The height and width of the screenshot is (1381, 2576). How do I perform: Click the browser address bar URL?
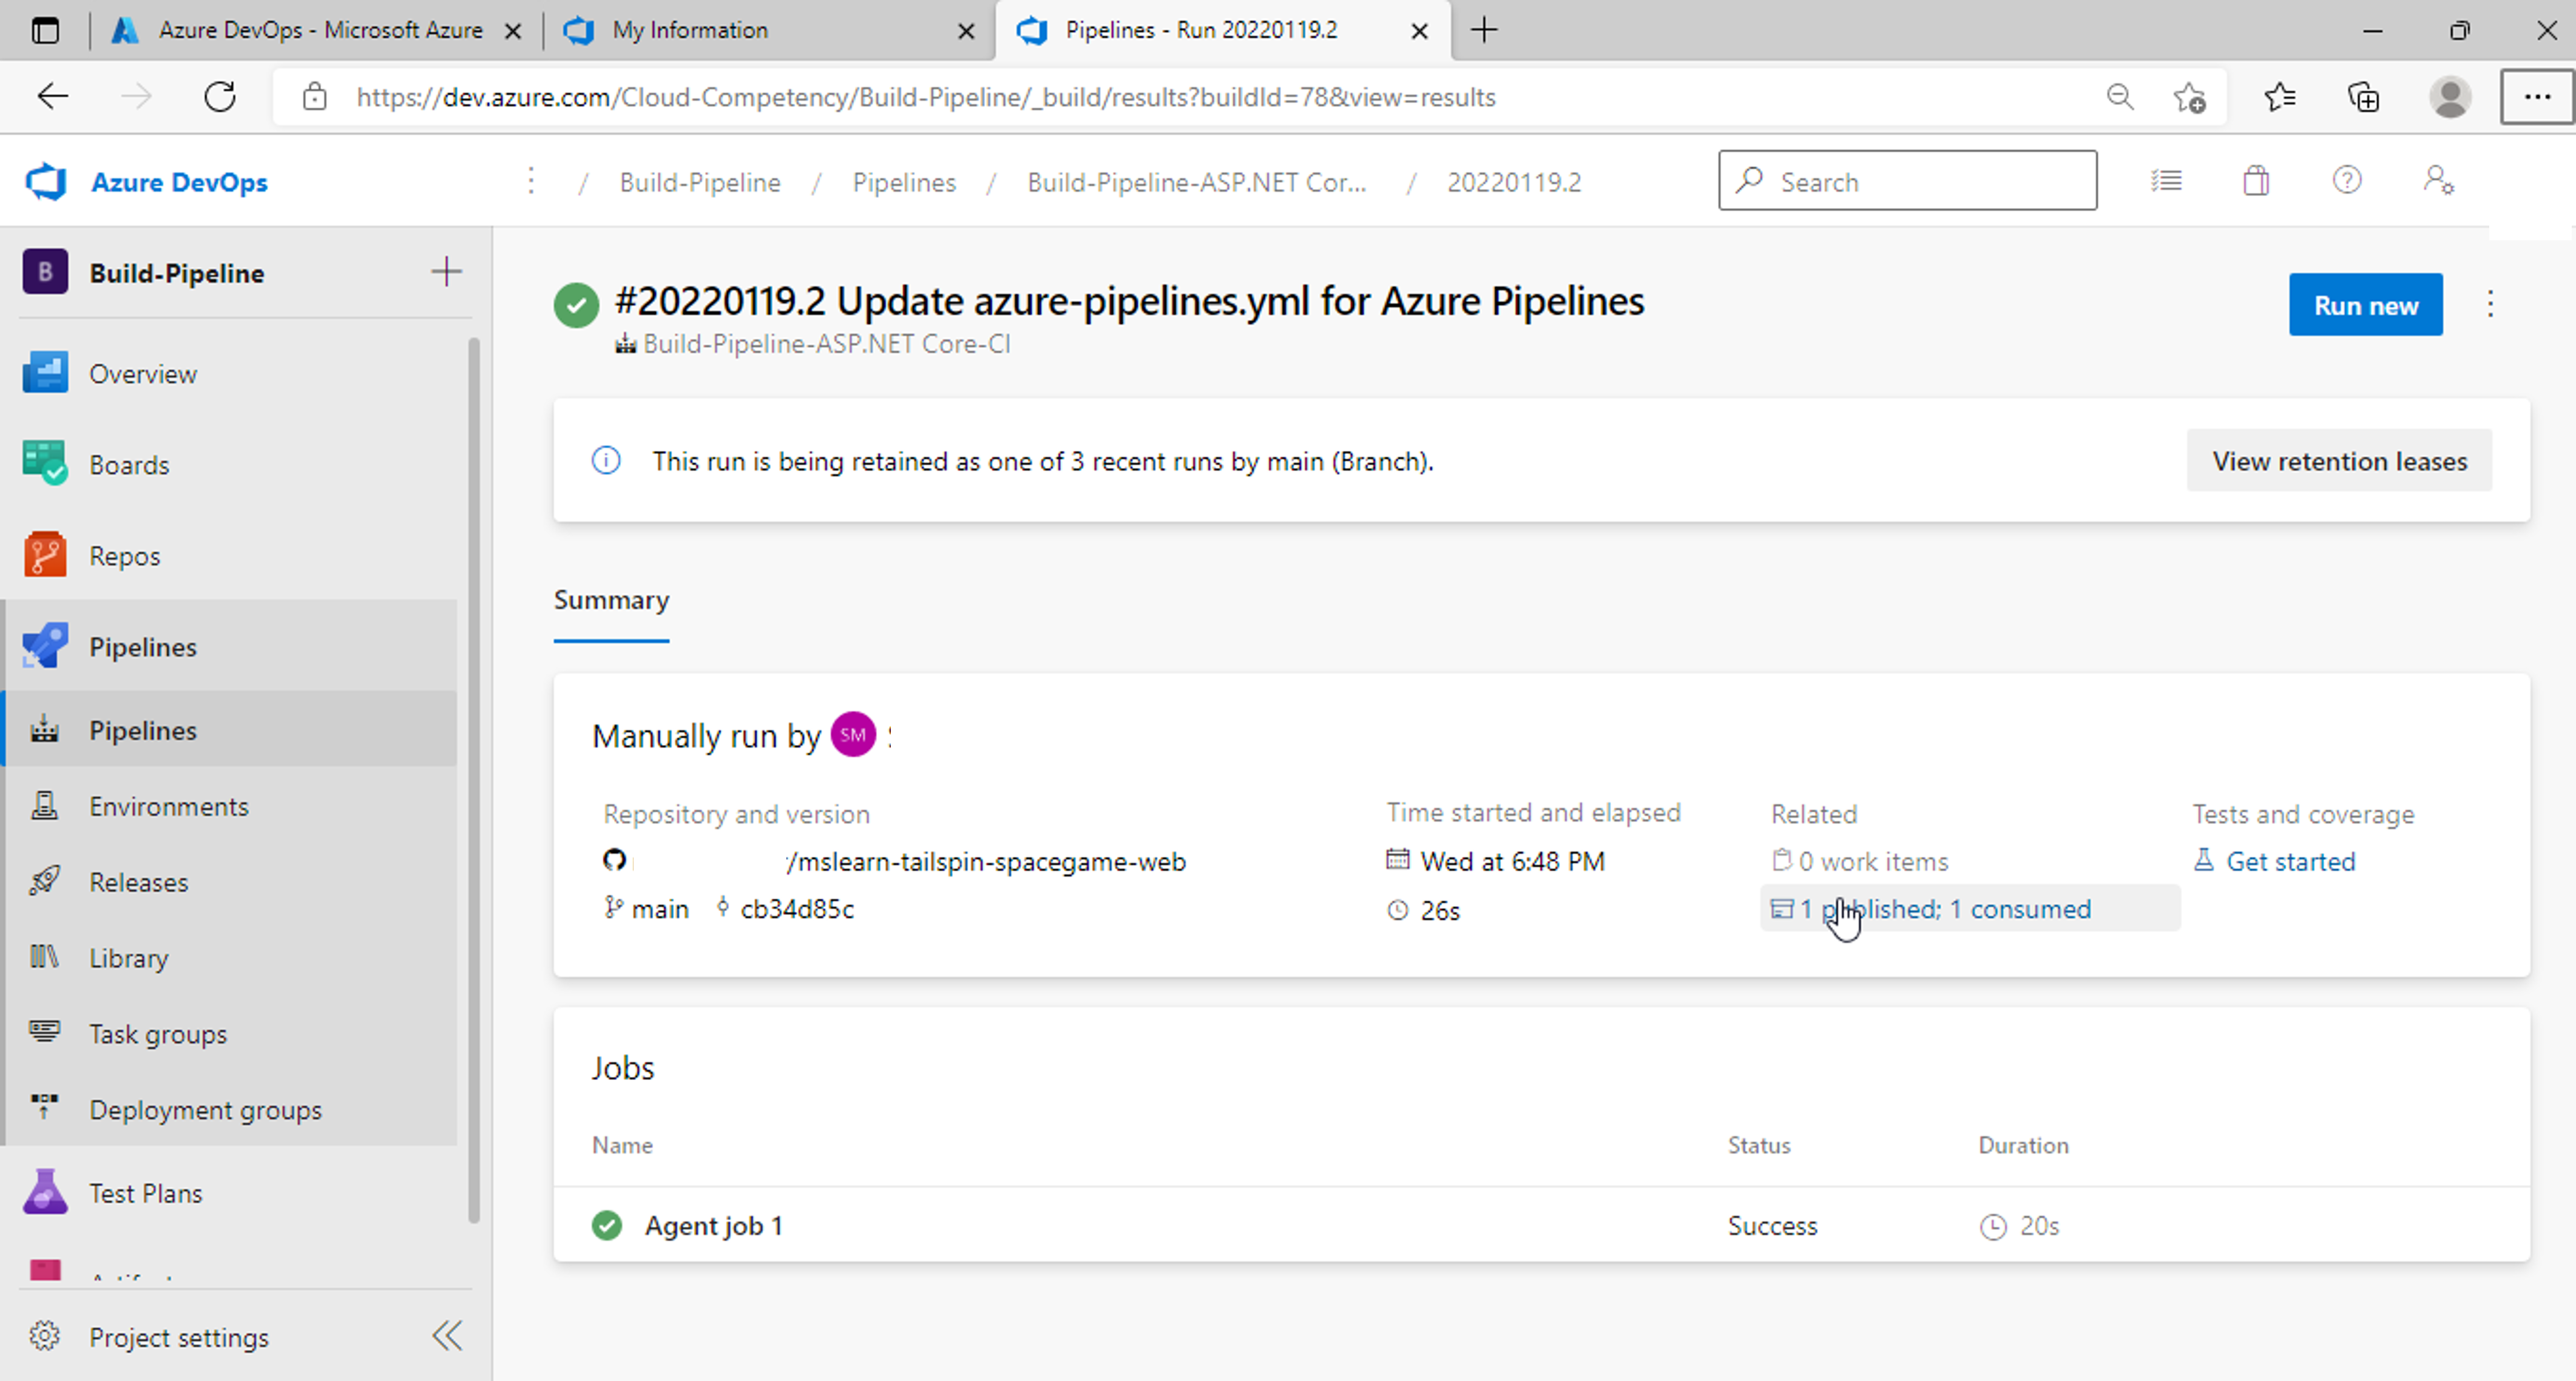pyautogui.click(x=926, y=97)
